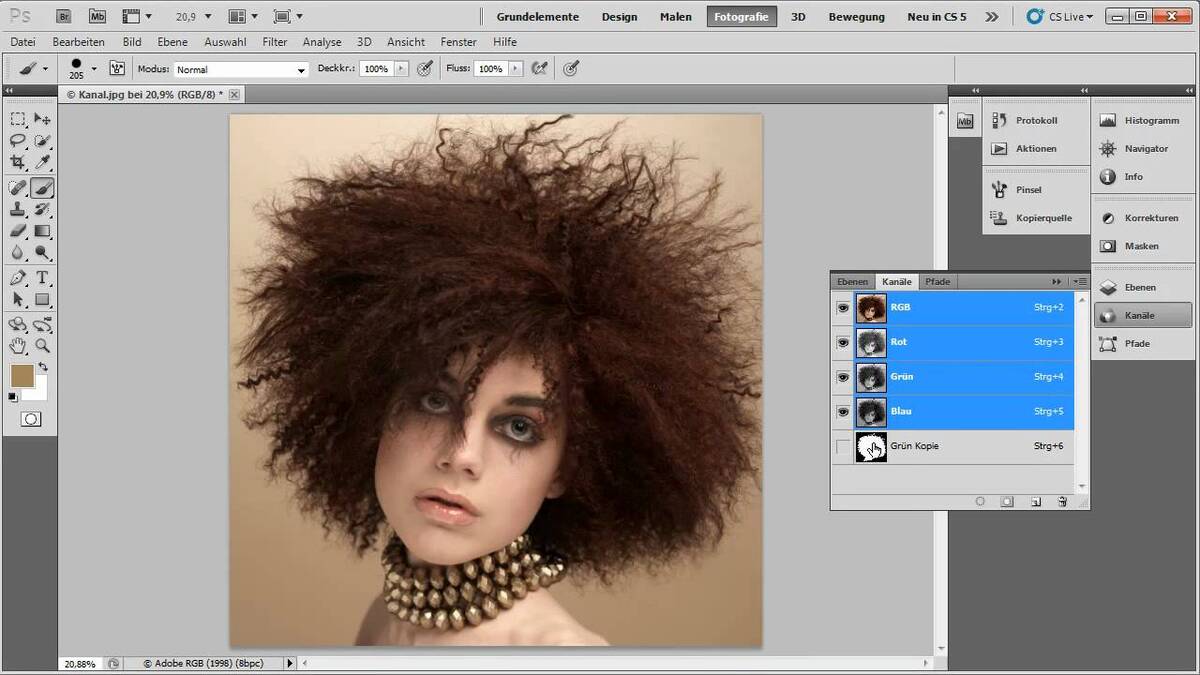Hide the RGB channel
Viewport: 1200px width, 675px height.
[x=842, y=307]
